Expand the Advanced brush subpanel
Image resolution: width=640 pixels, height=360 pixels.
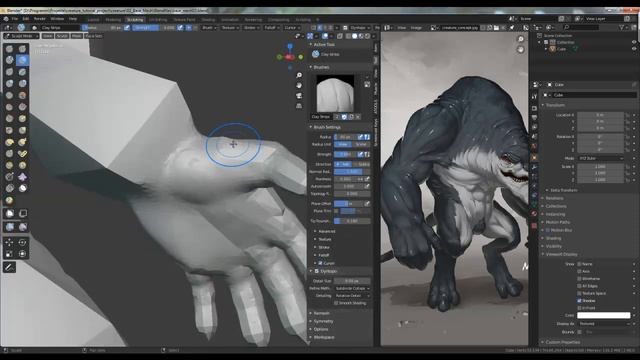(327, 231)
